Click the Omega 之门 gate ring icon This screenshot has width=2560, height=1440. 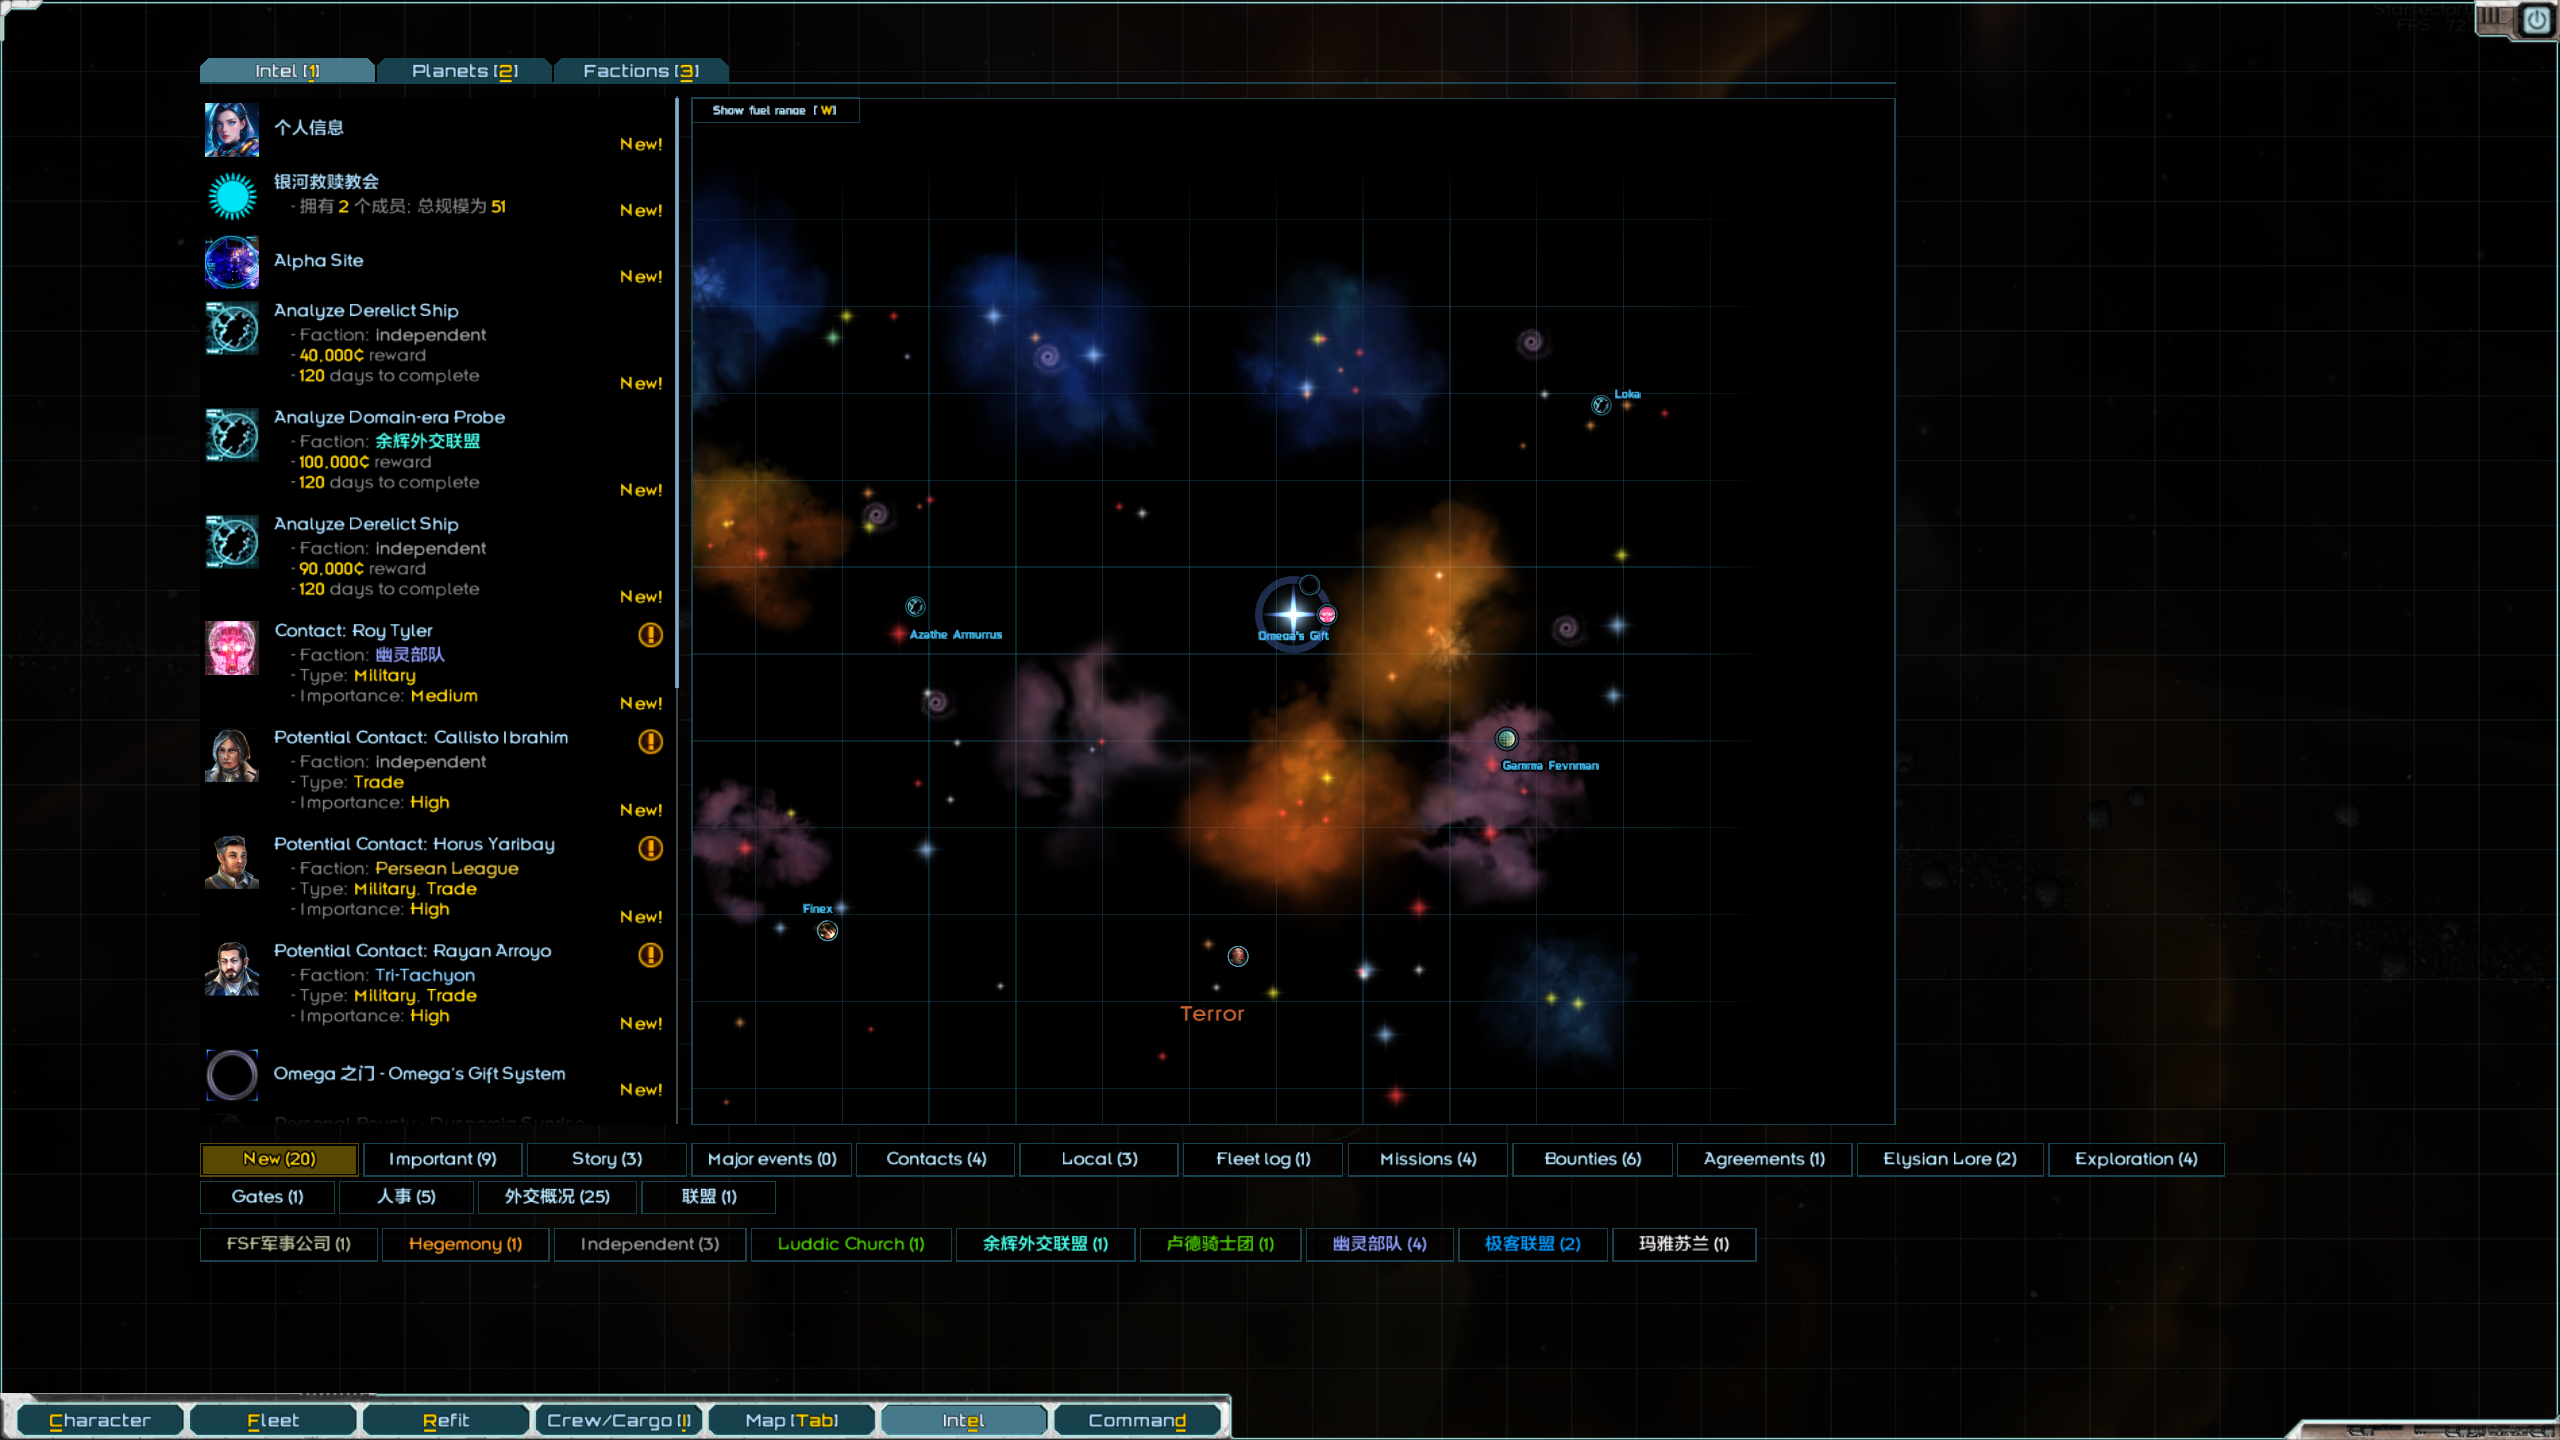[x=232, y=1075]
